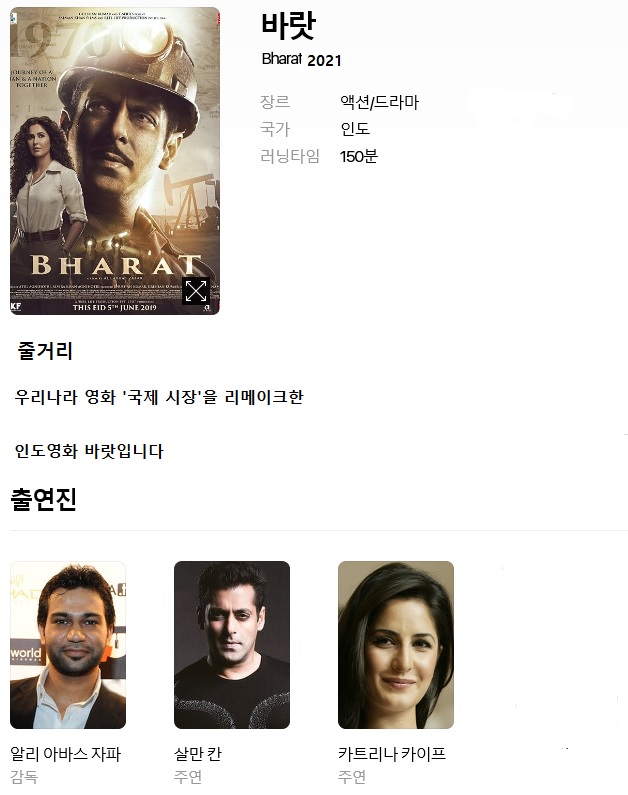Open the photo above 카트리나 카이프
This screenshot has width=628, height=795.
(x=396, y=645)
